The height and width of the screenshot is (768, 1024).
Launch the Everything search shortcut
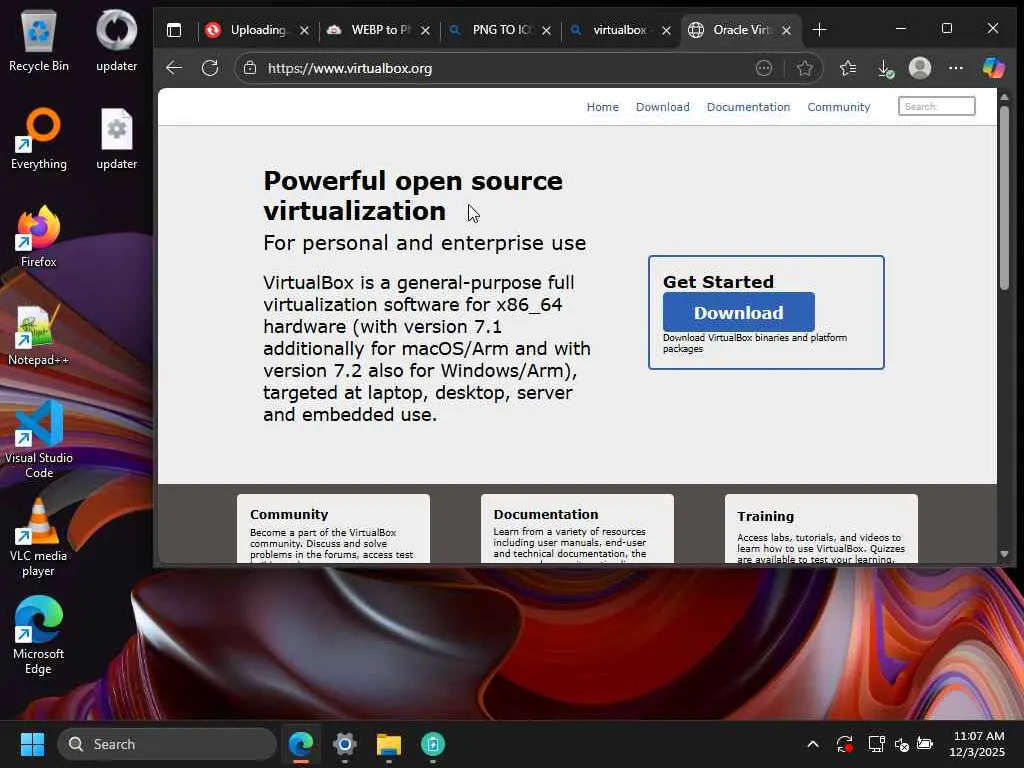pos(39,138)
